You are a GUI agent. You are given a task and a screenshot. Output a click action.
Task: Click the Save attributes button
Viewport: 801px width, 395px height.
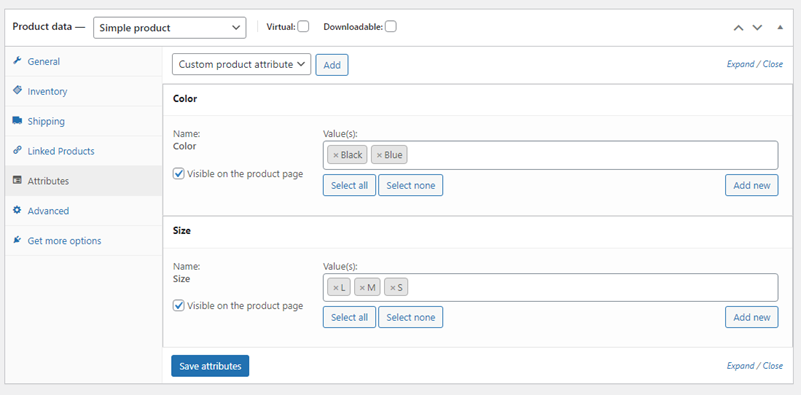[210, 366]
